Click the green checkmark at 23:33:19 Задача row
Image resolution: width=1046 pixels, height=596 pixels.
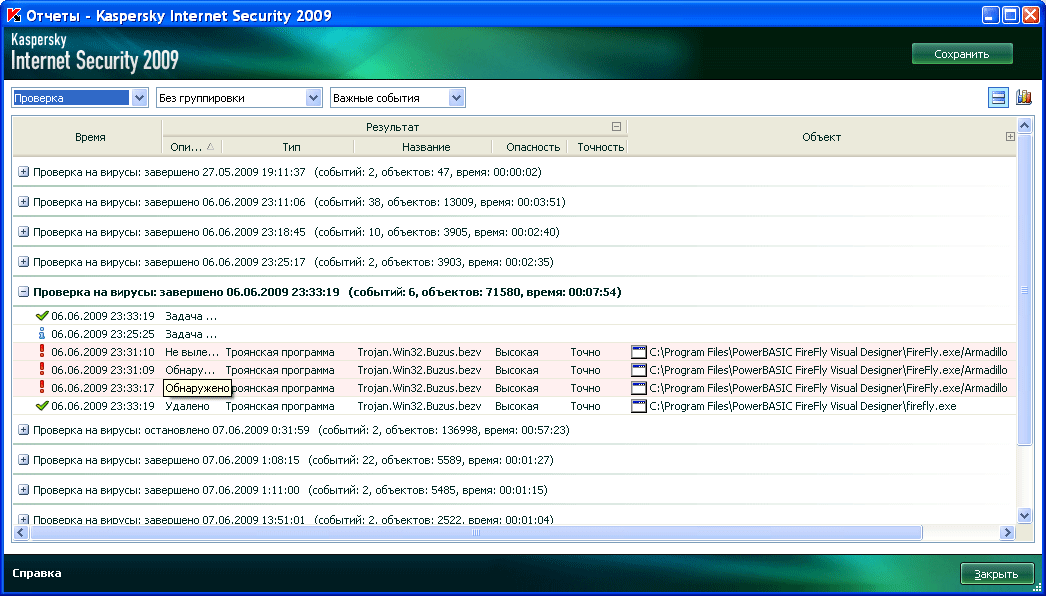click(43, 316)
